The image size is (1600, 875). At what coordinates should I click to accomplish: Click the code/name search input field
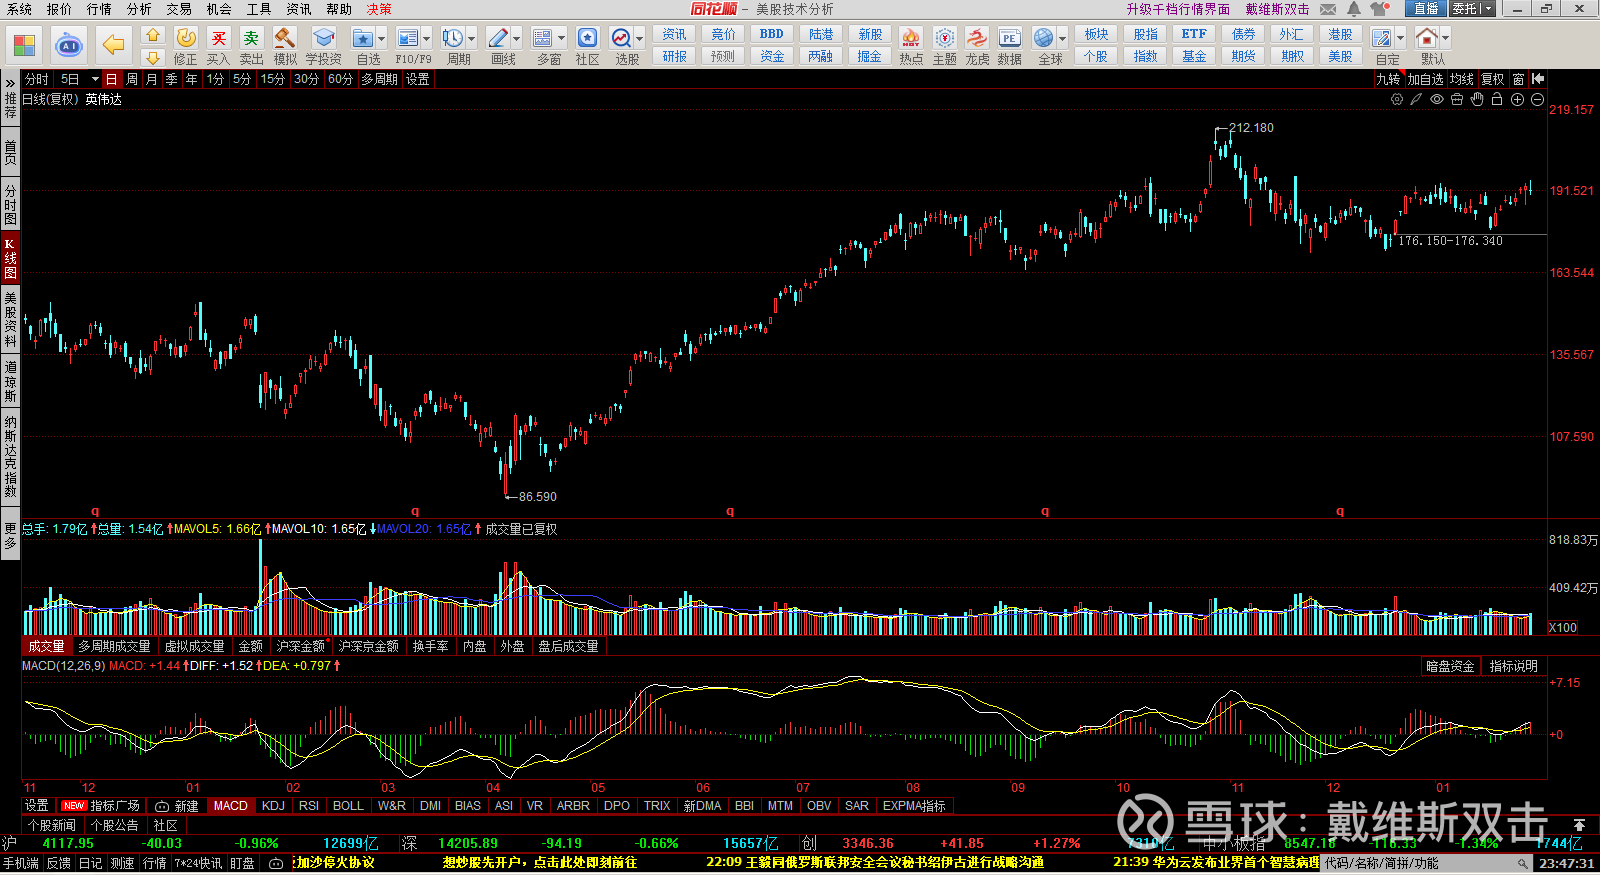[x=1427, y=863]
